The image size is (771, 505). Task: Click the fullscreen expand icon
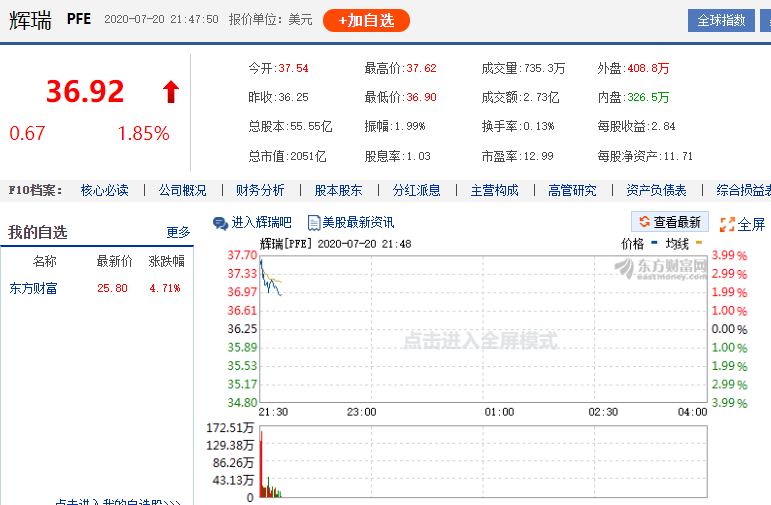click(727, 225)
